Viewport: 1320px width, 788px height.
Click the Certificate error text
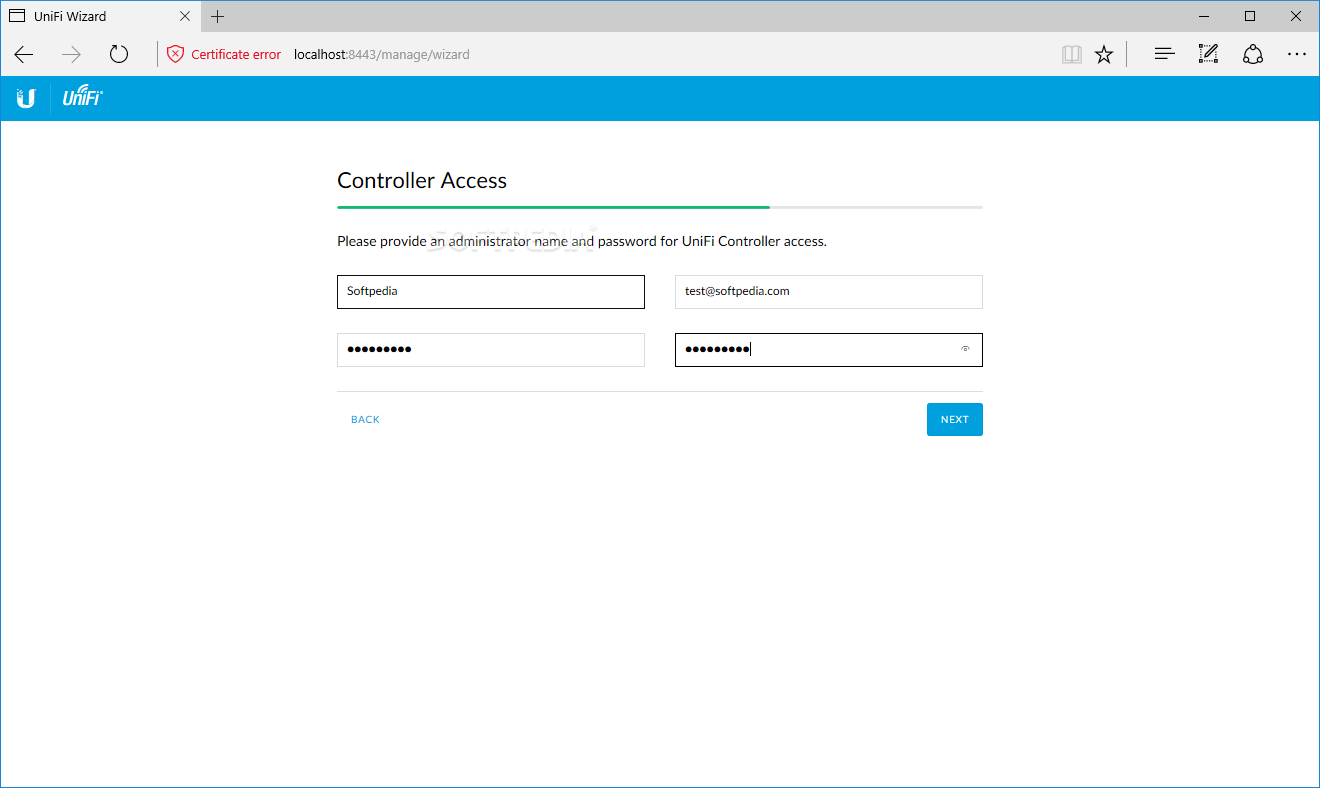click(x=236, y=54)
